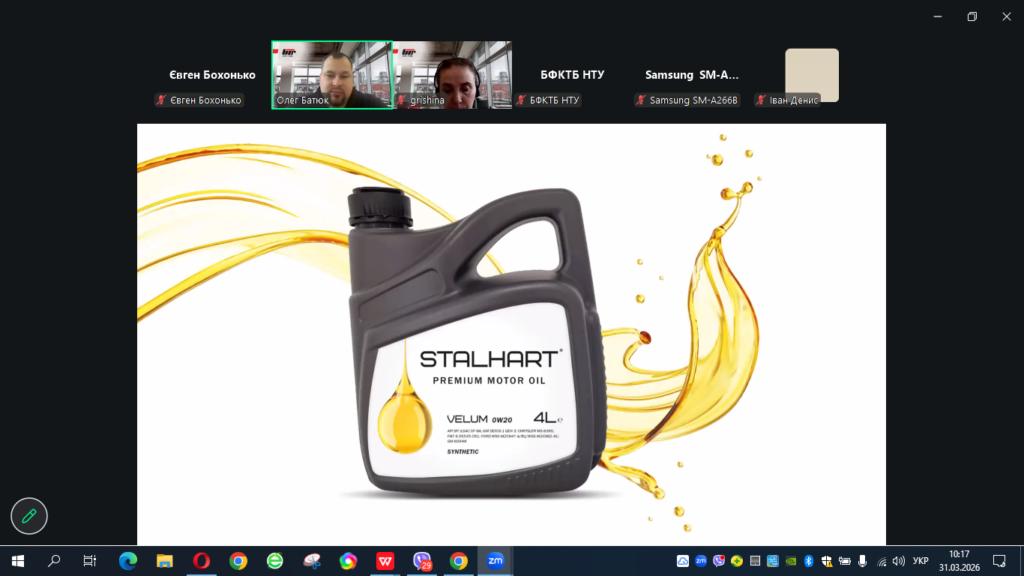Screen dimensions: 1024x576
Task: Launch WPS Office from the taskbar
Action: (x=385, y=561)
